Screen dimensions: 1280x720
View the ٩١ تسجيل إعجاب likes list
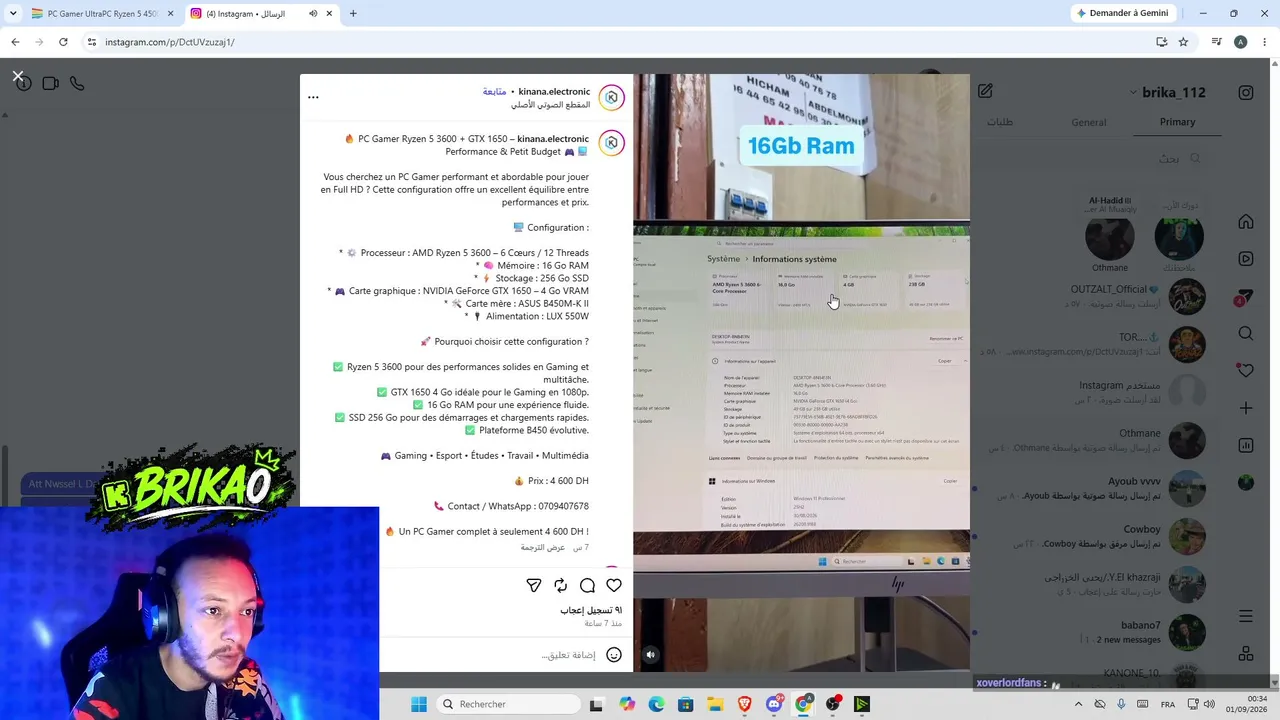pyautogui.click(x=591, y=609)
